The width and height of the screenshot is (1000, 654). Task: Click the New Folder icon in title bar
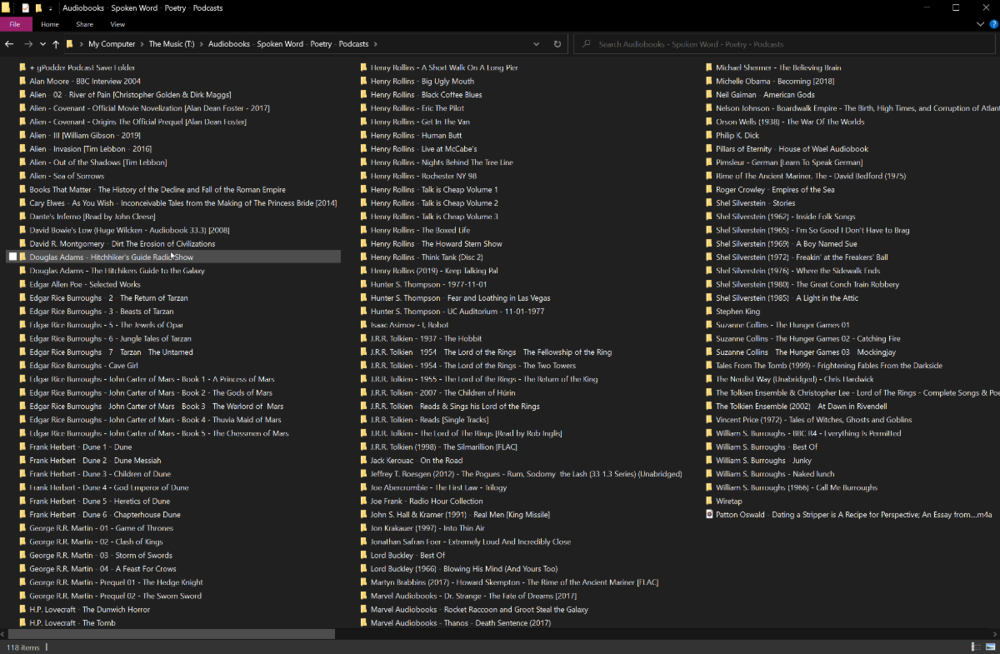click(38, 8)
